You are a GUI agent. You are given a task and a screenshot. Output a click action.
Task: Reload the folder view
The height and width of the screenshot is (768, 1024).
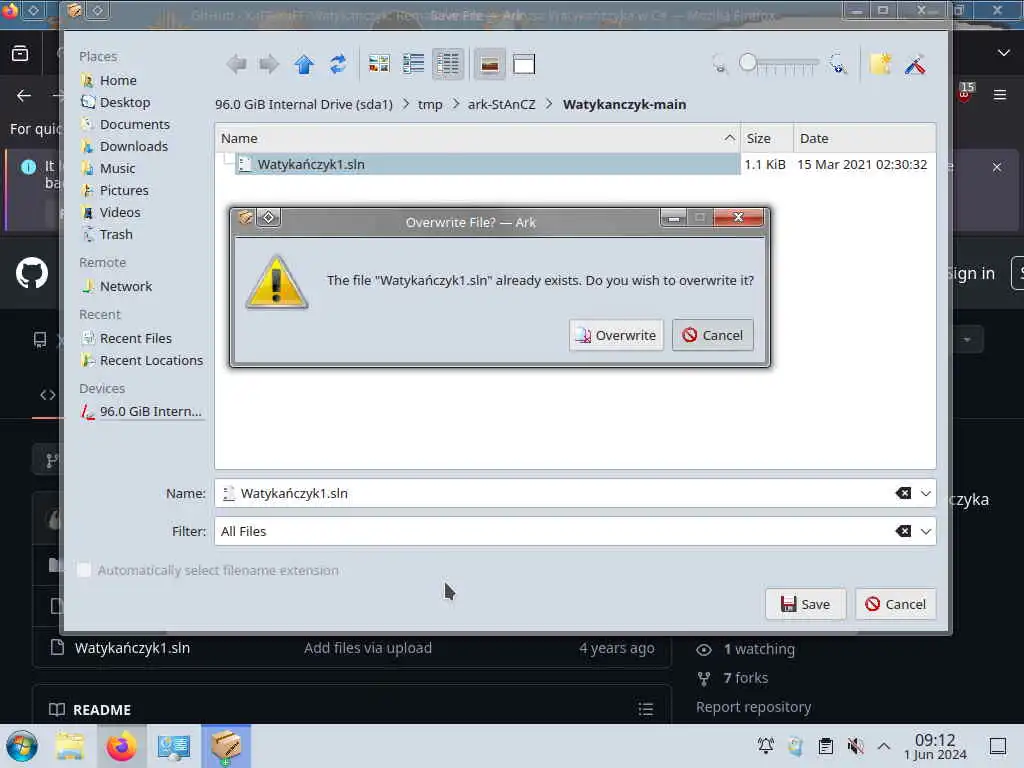point(338,64)
